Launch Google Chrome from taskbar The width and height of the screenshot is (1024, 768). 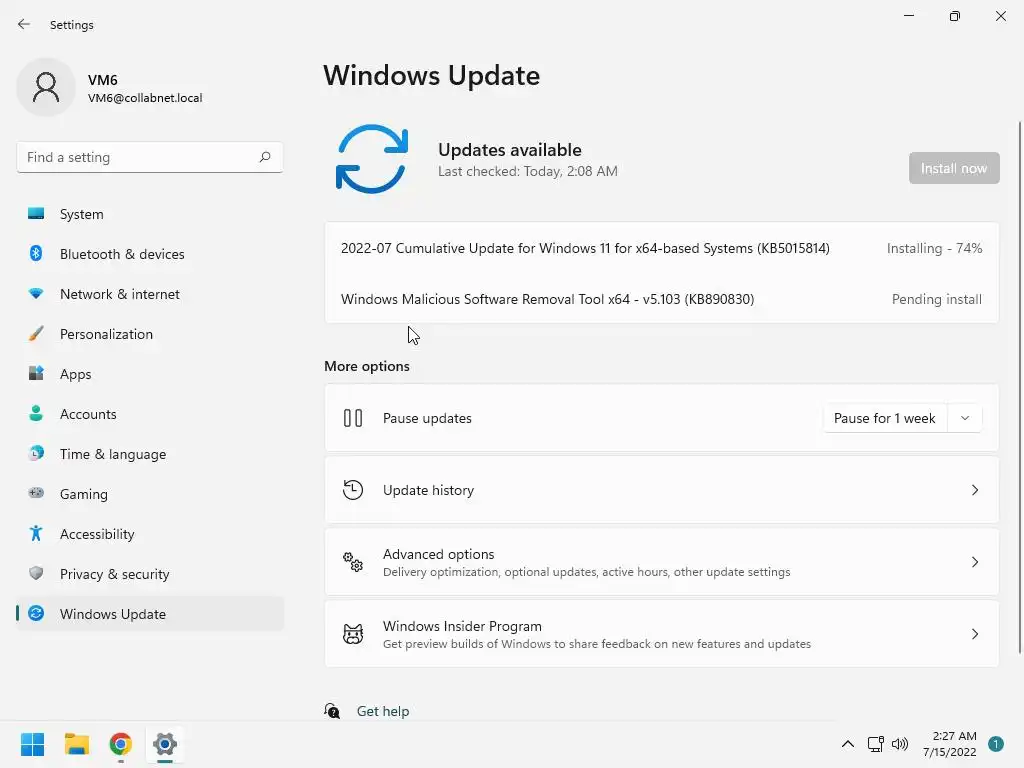point(121,744)
